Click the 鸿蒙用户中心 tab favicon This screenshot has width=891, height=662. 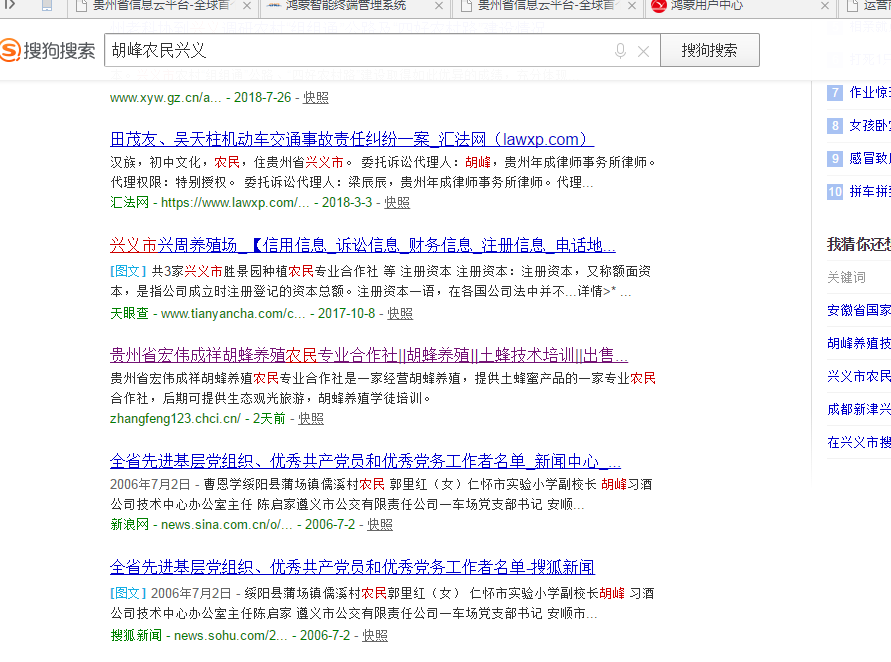pos(658,6)
